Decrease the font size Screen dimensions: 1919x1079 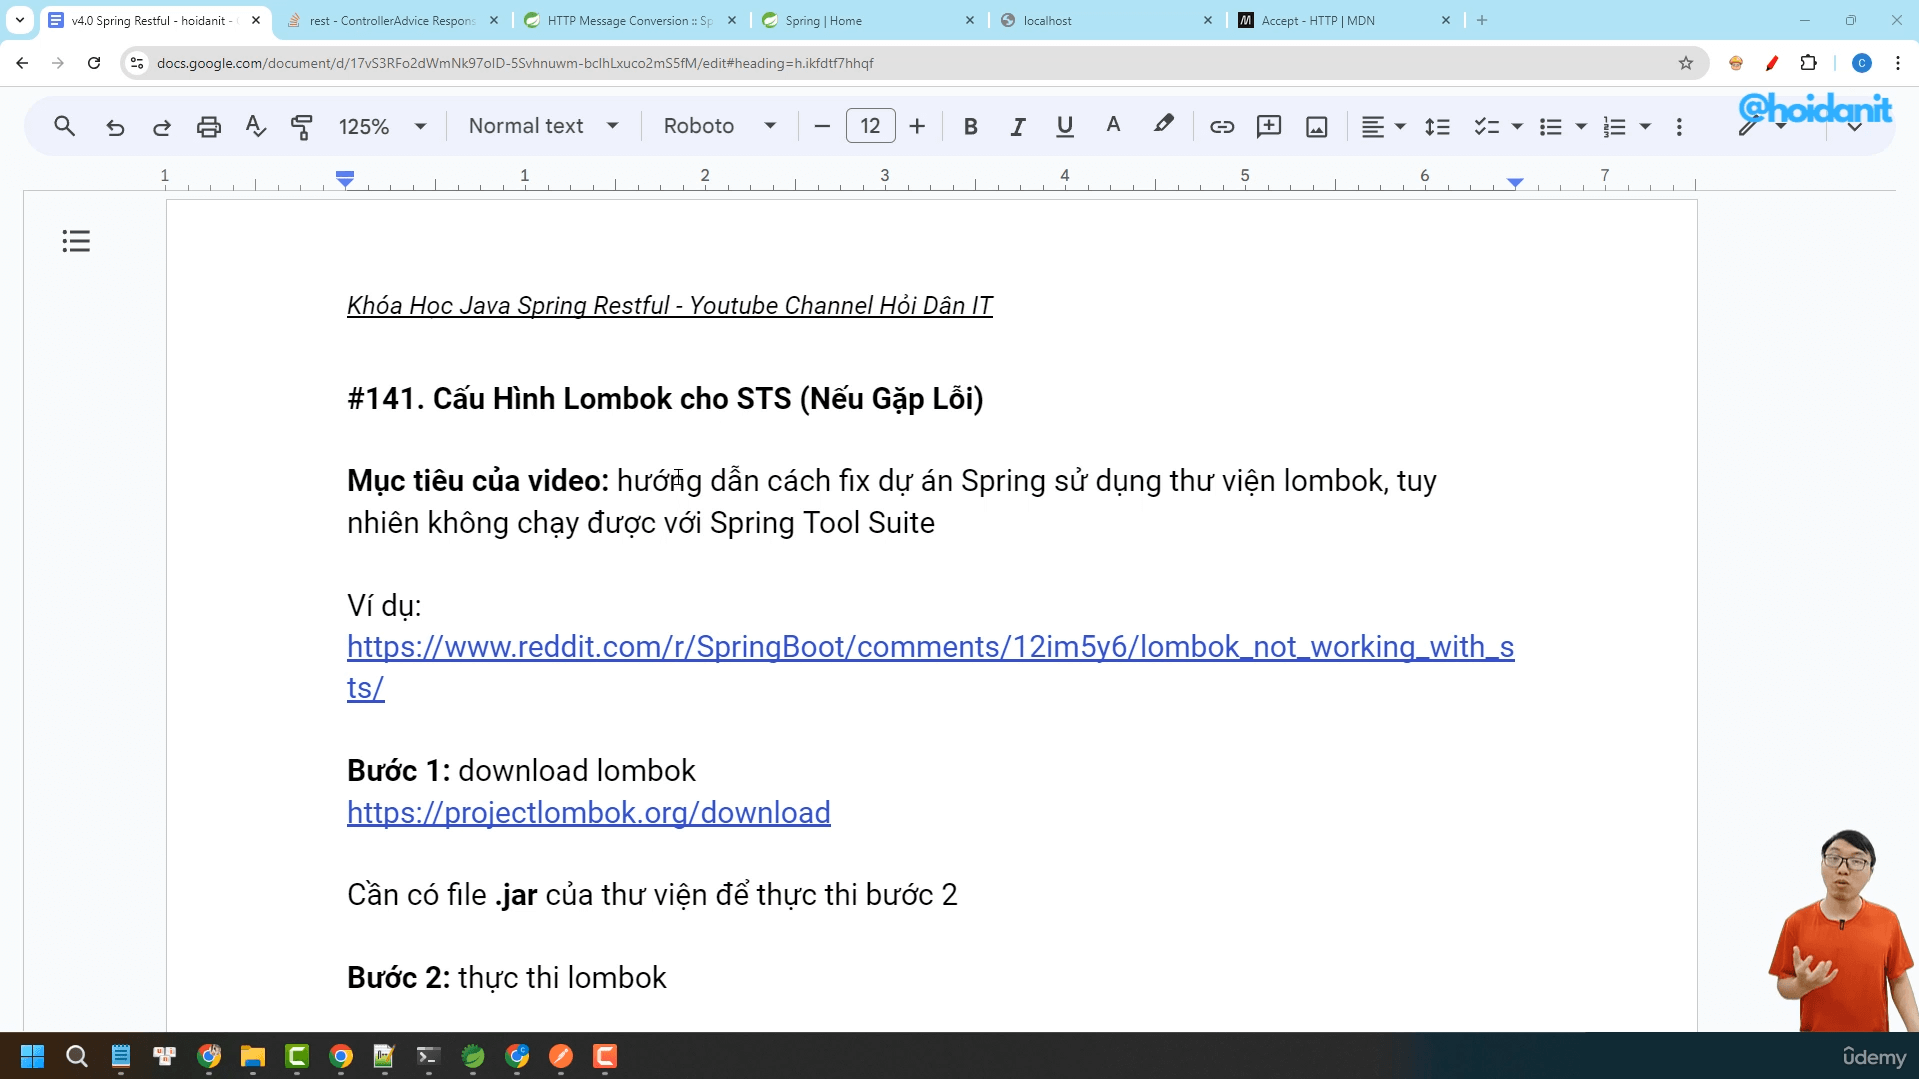click(822, 127)
